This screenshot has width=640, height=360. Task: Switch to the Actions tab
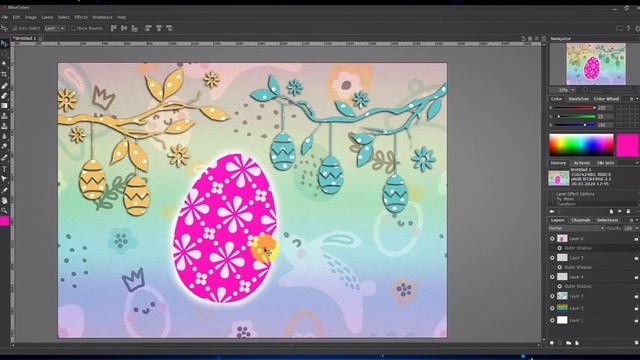pos(581,163)
